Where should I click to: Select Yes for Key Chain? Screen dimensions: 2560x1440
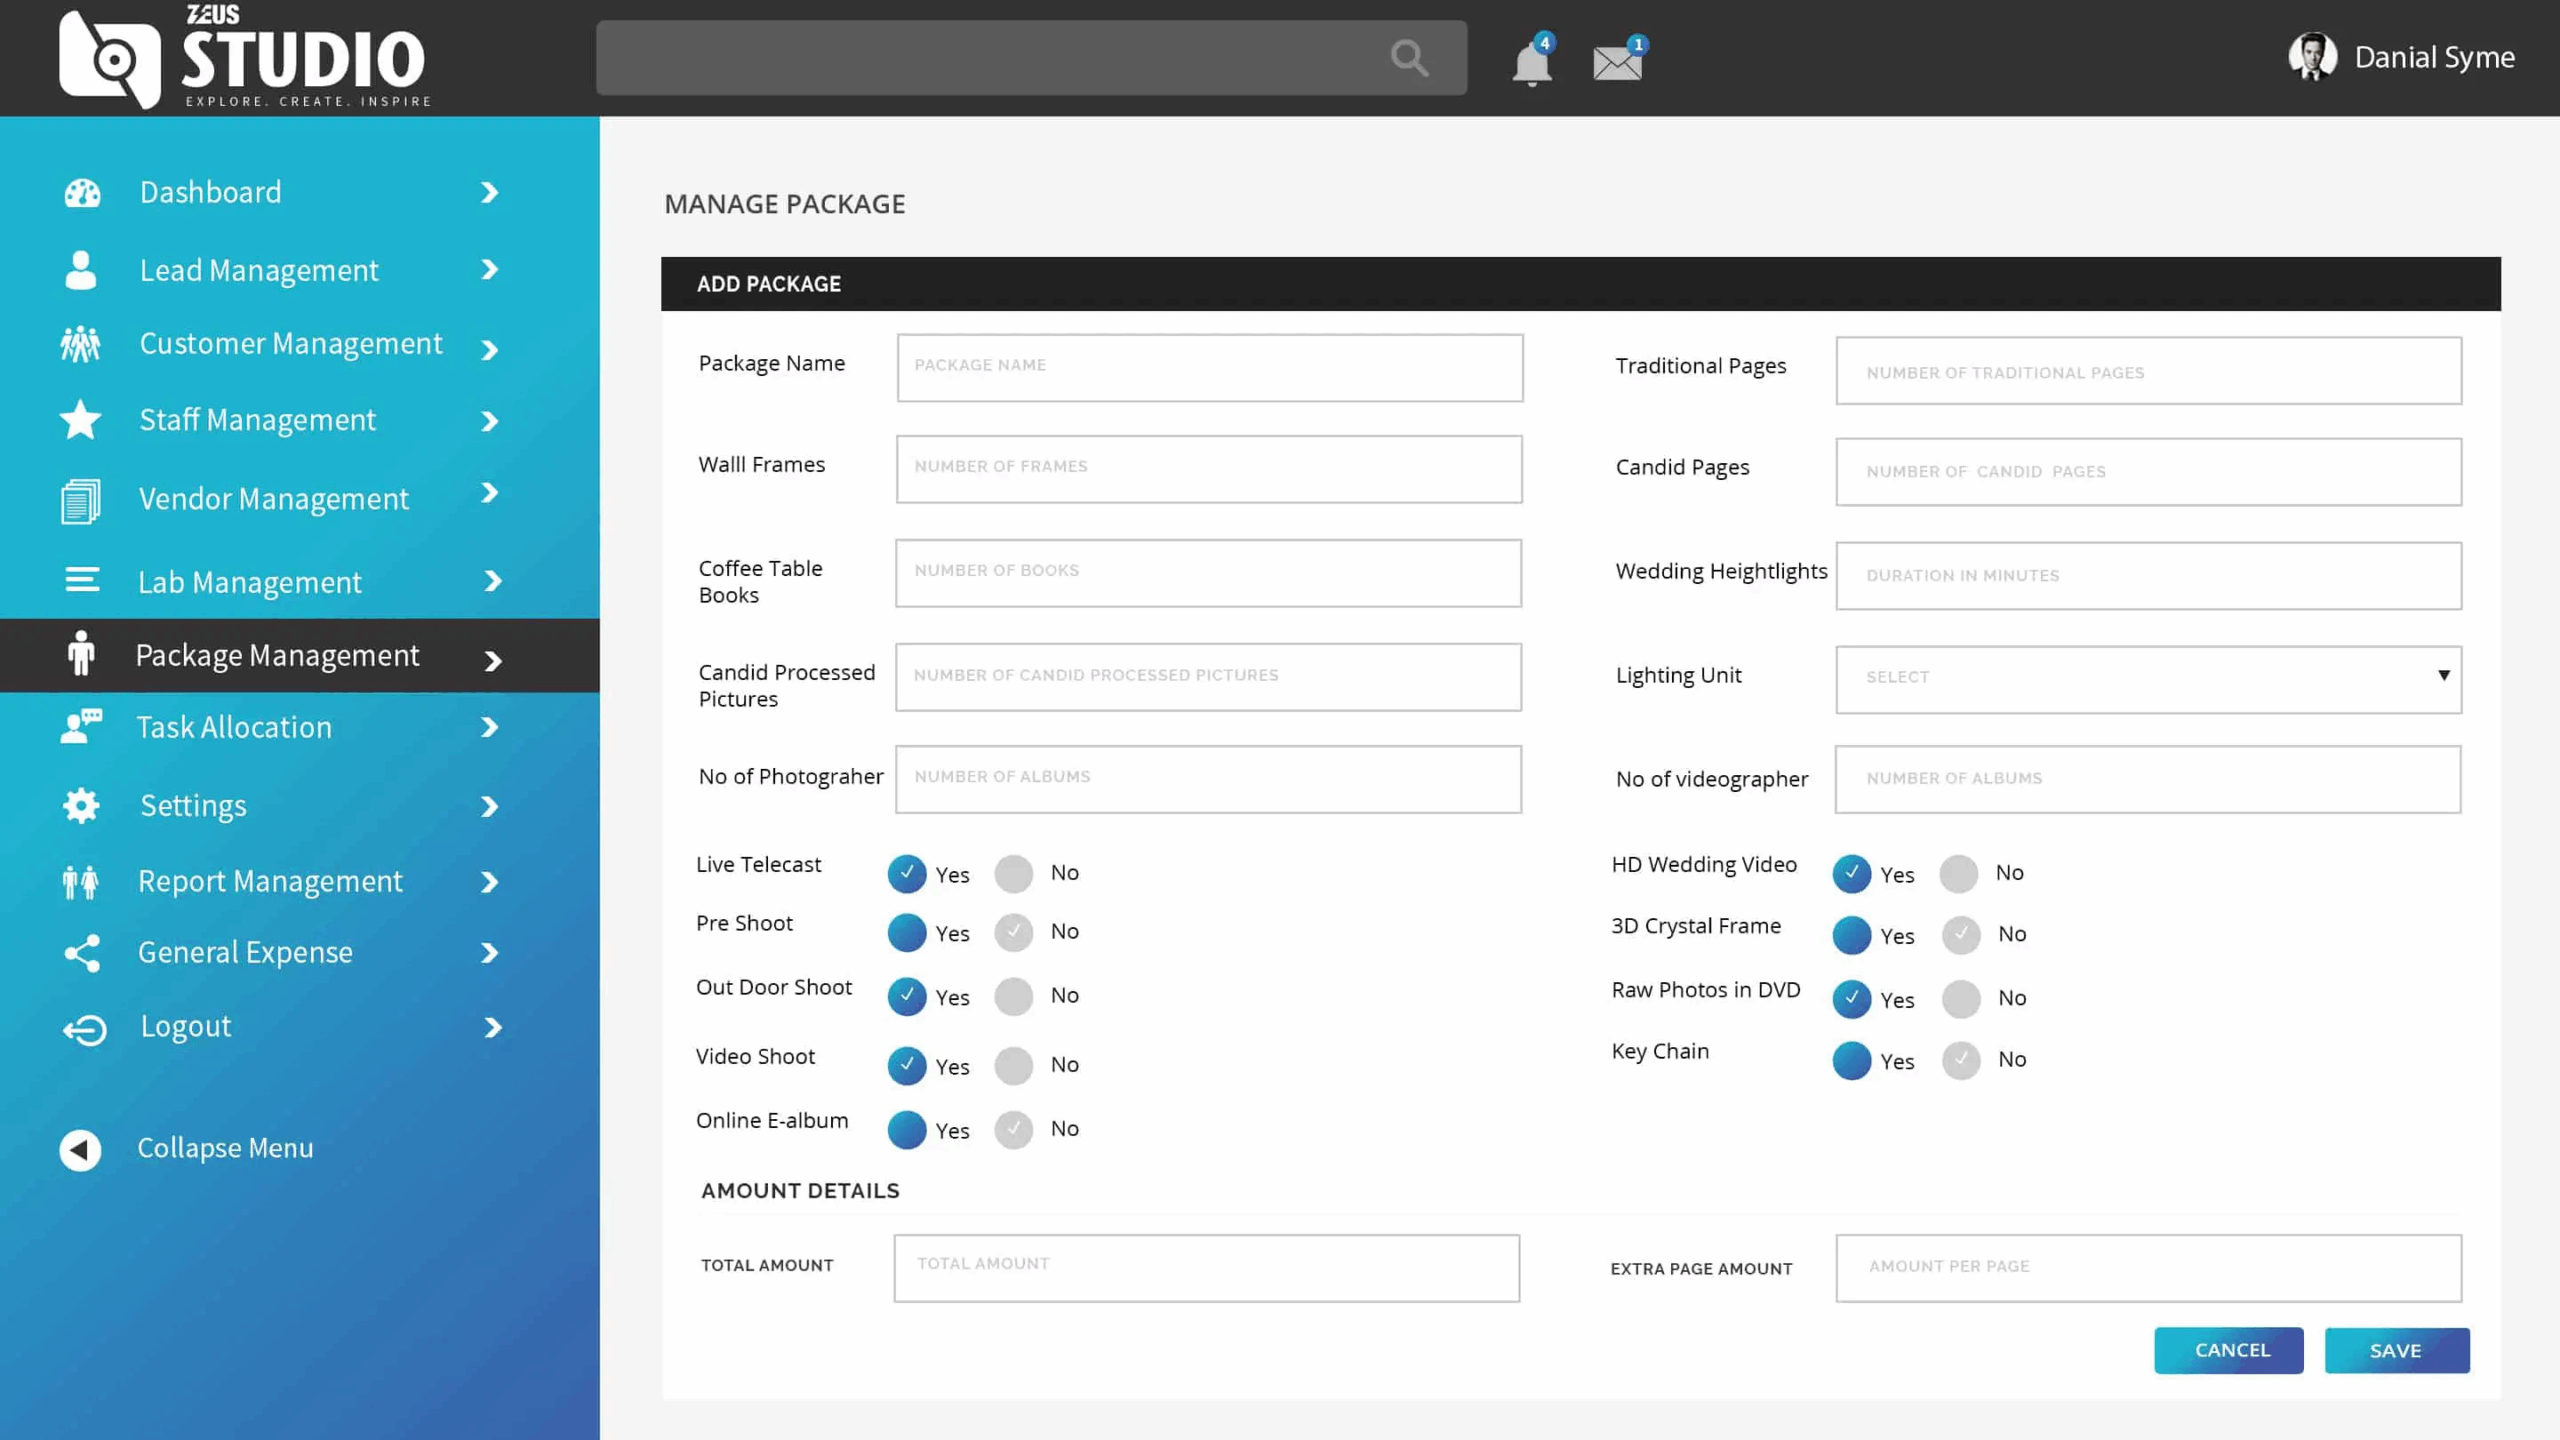click(1851, 1060)
